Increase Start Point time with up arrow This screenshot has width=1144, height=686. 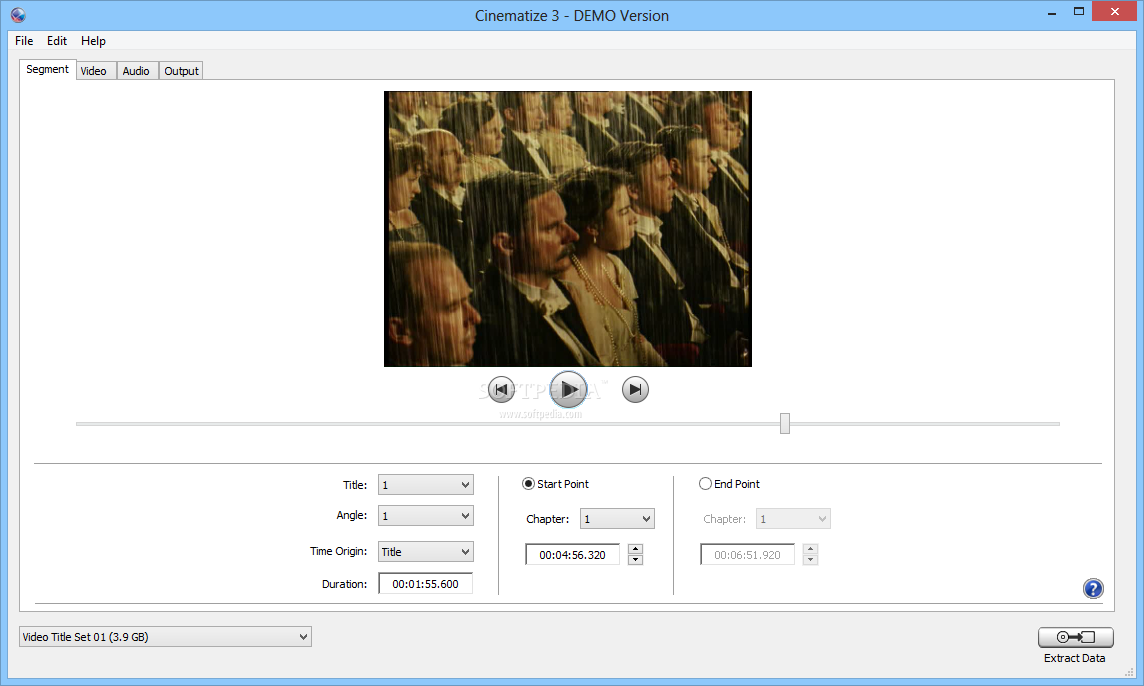pyautogui.click(x=635, y=549)
